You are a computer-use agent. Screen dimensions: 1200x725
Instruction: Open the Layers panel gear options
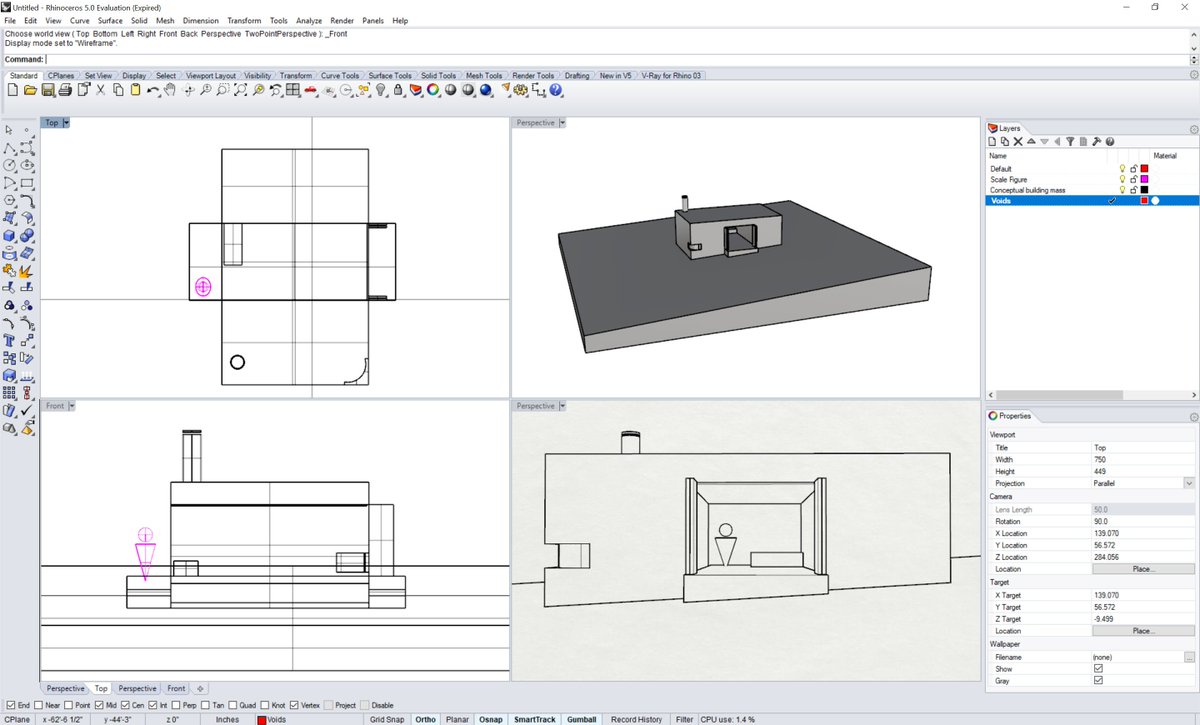click(1193, 129)
